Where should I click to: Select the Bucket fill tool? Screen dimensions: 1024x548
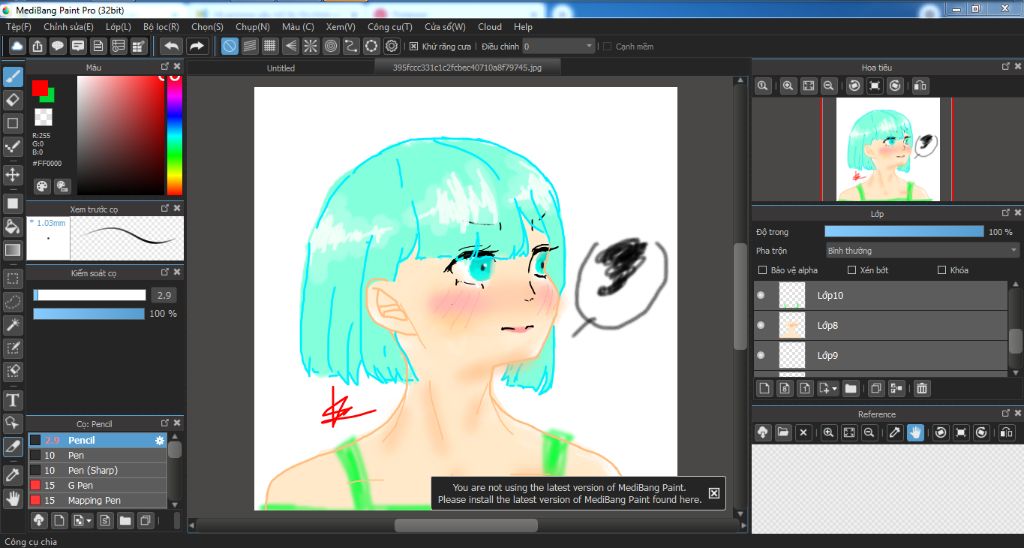point(12,227)
